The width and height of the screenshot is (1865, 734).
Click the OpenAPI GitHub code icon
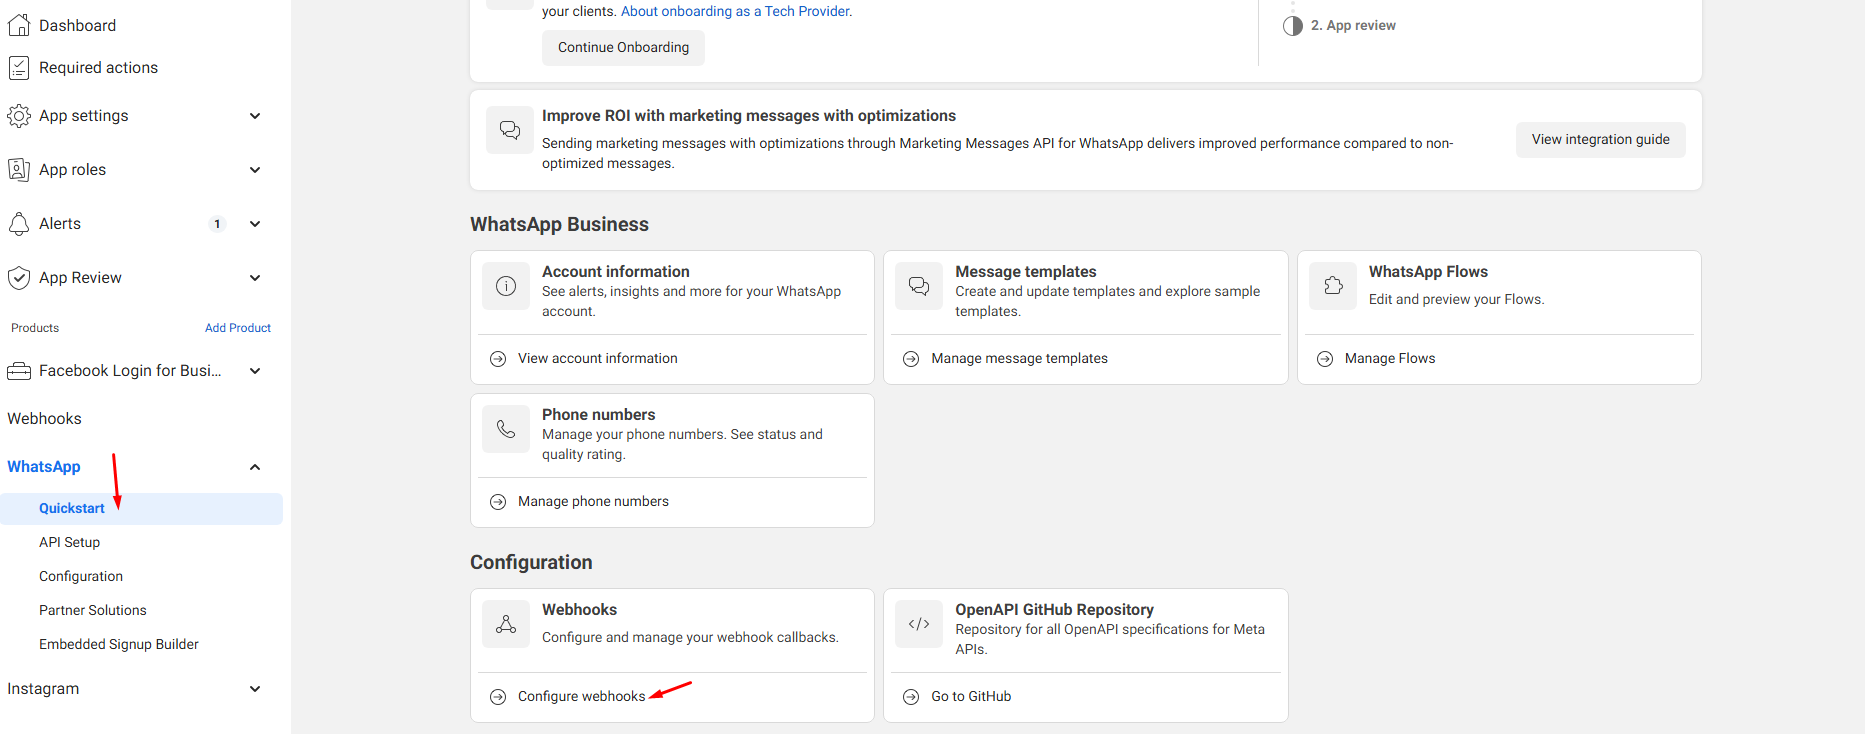(x=919, y=625)
